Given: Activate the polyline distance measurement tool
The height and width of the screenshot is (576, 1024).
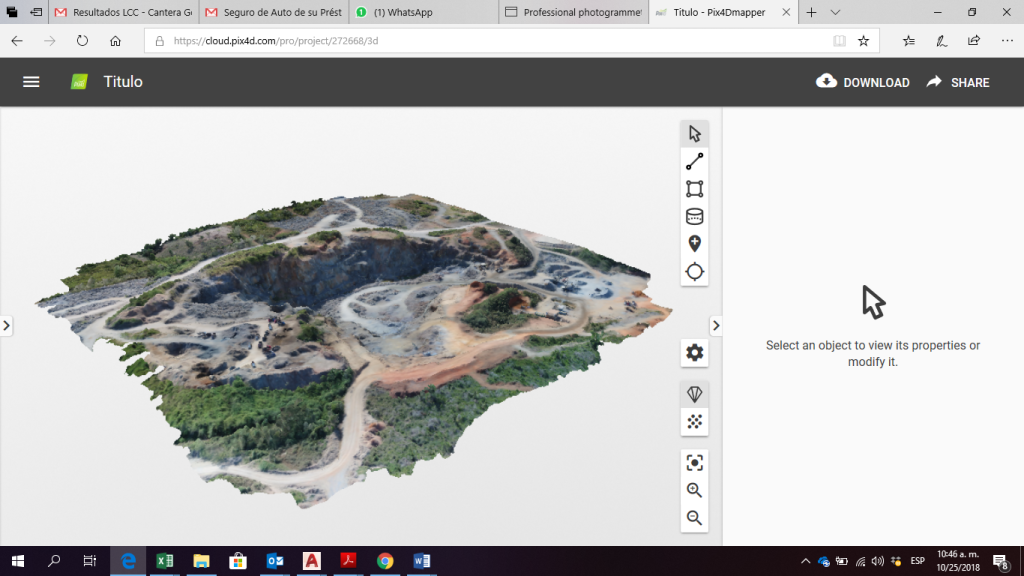Looking at the screenshot, I should coord(695,162).
